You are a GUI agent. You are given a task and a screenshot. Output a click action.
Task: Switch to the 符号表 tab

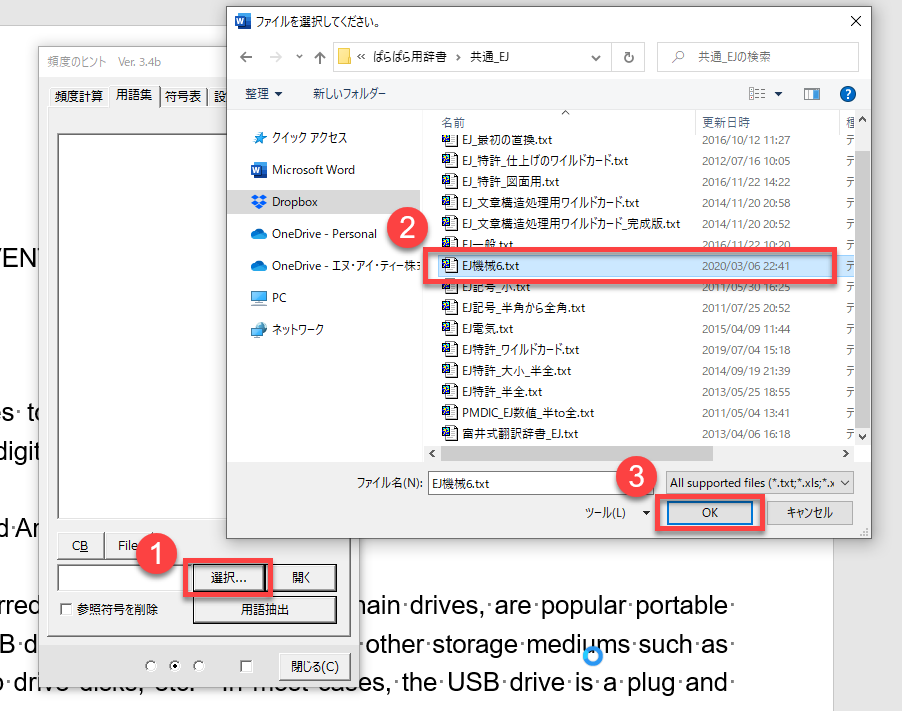(183, 97)
